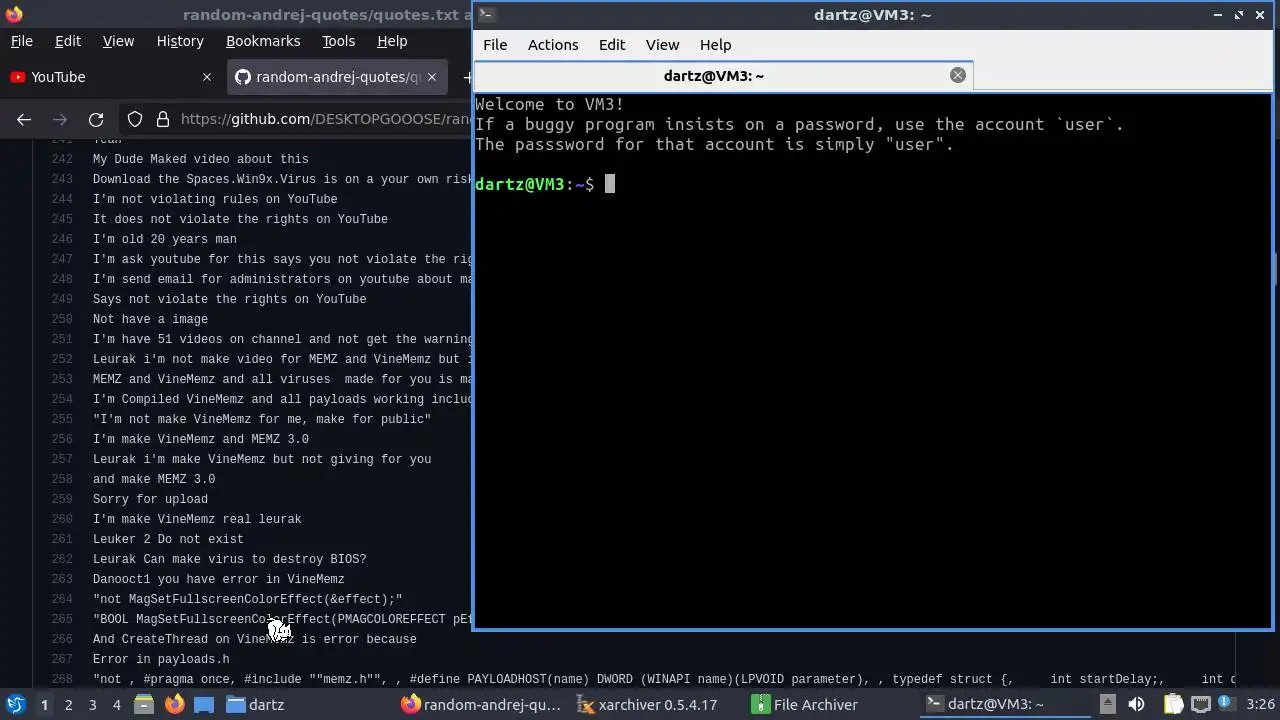The height and width of the screenshot is (720, 1280).
Task: Open the Firefox History menu
Action: click(180, 41)
